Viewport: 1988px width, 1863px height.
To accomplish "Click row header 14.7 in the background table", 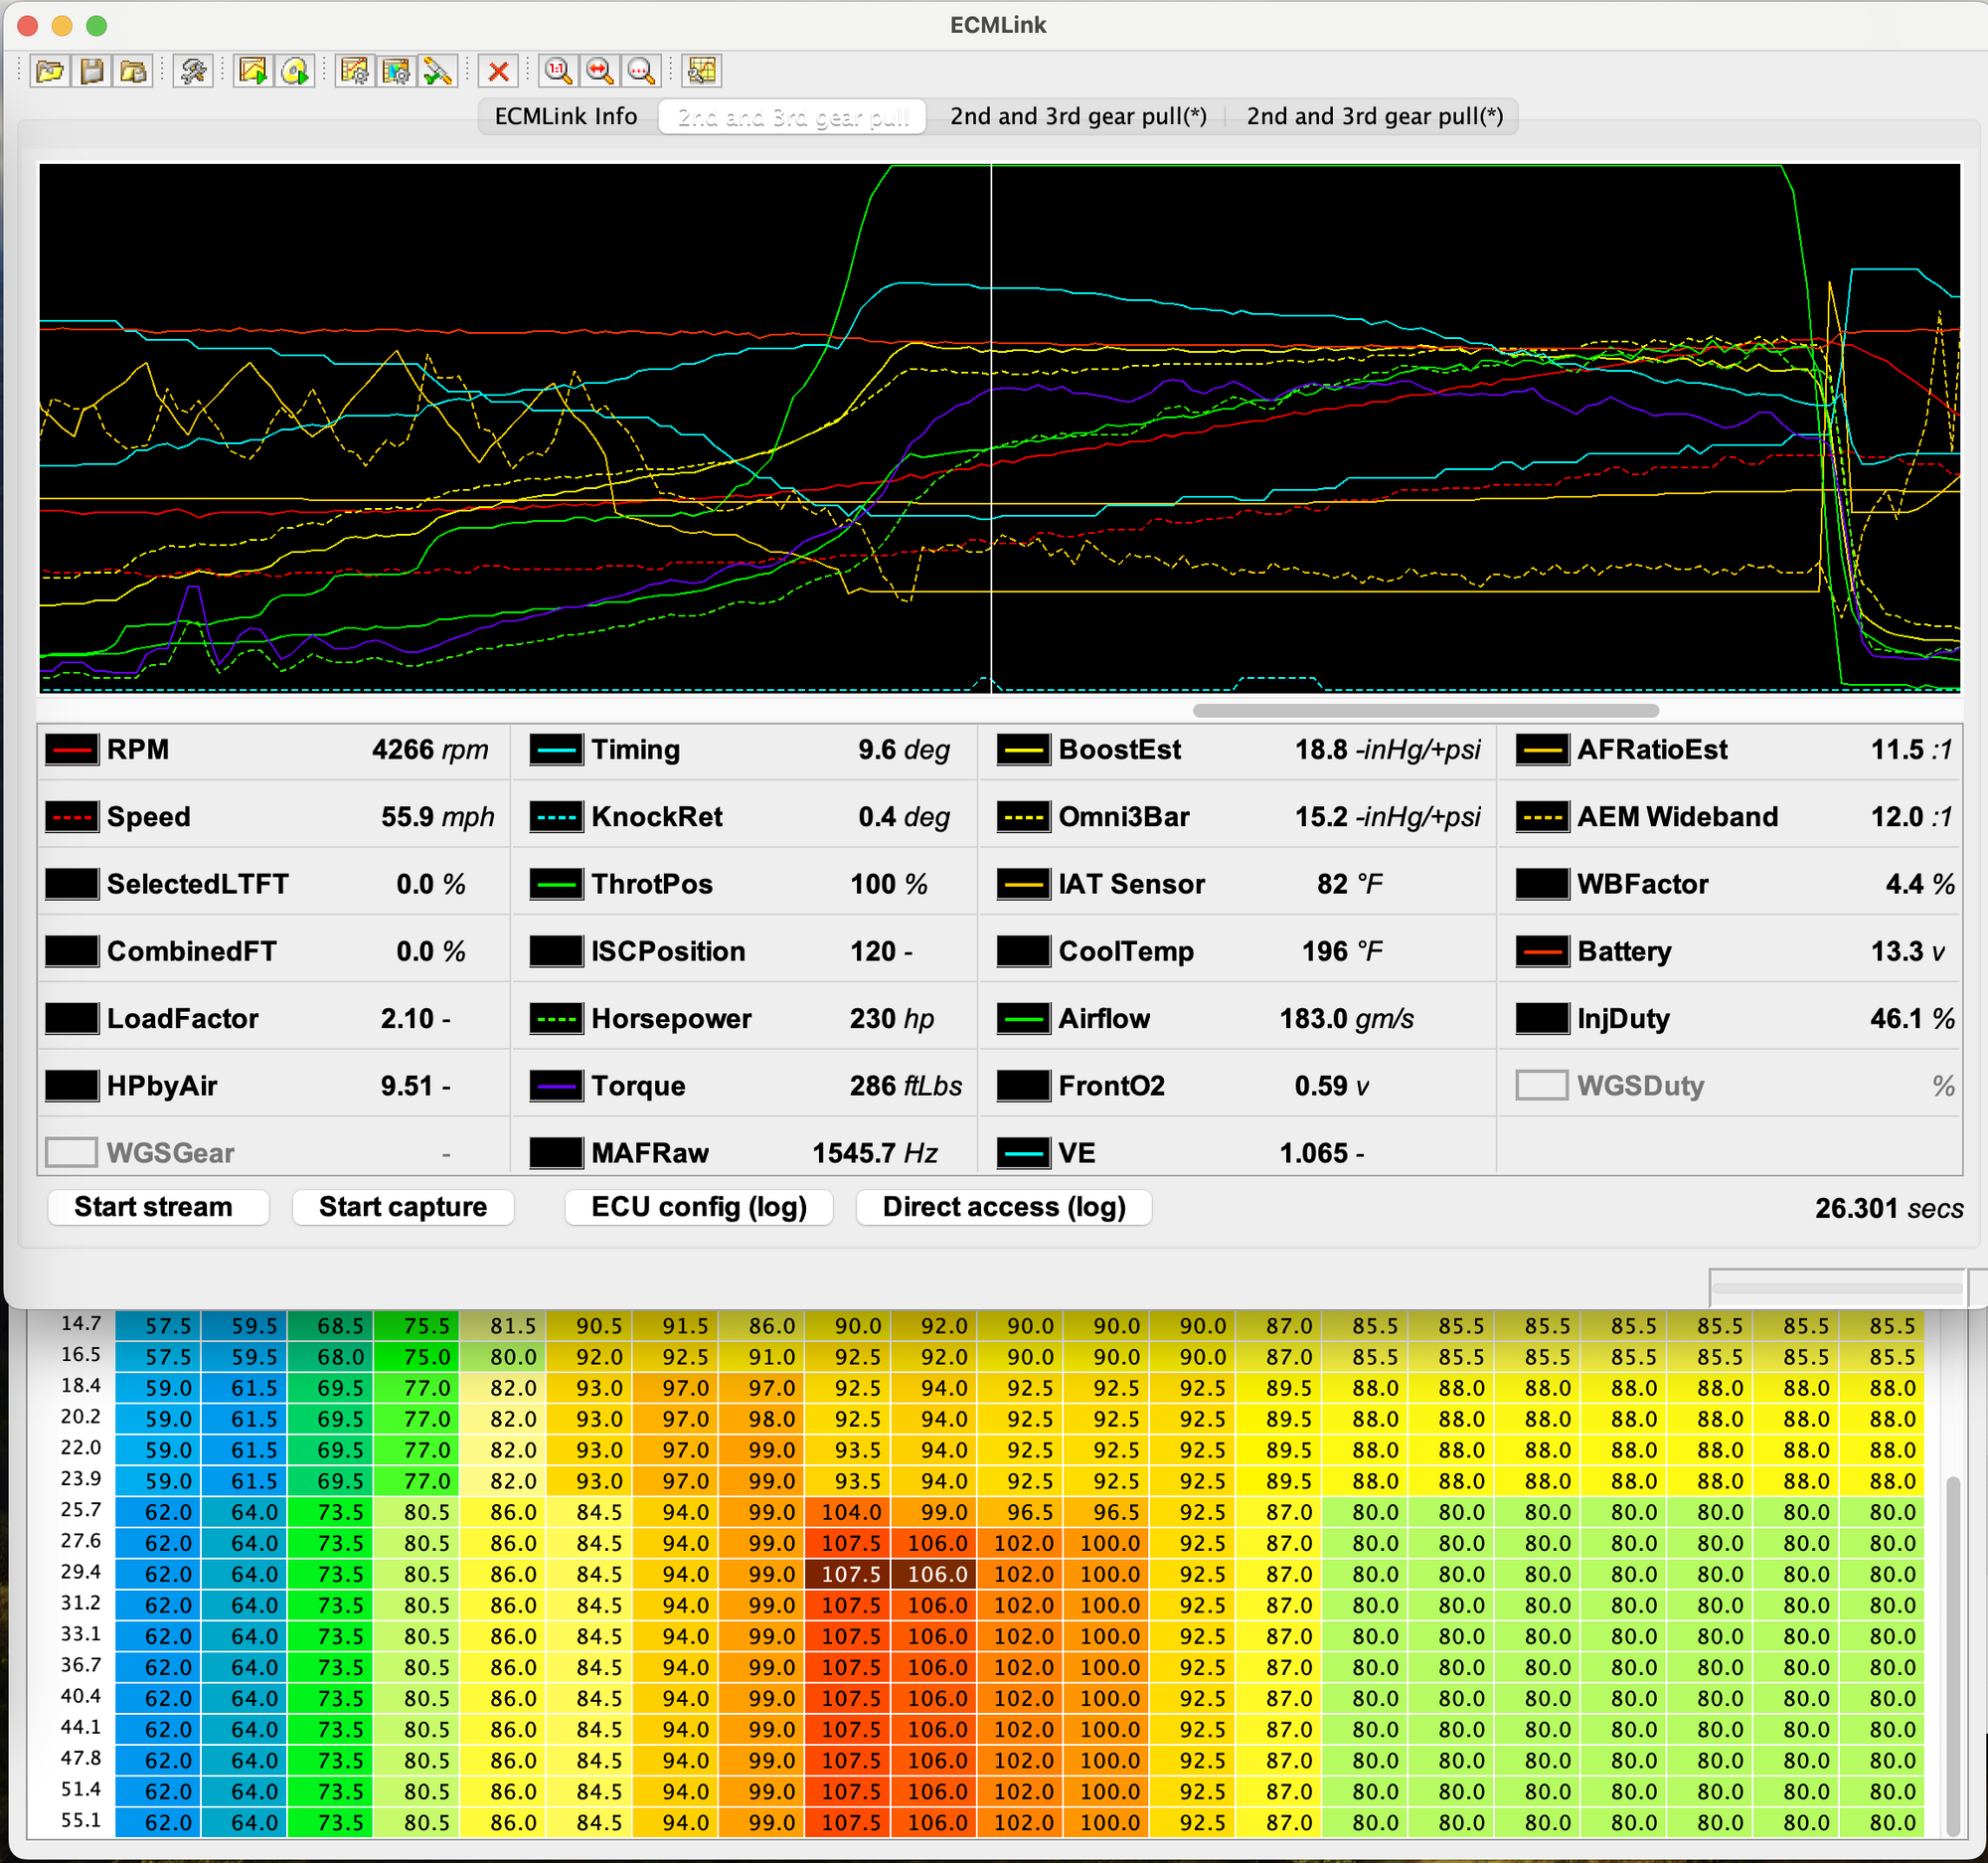I will 81,1324.
